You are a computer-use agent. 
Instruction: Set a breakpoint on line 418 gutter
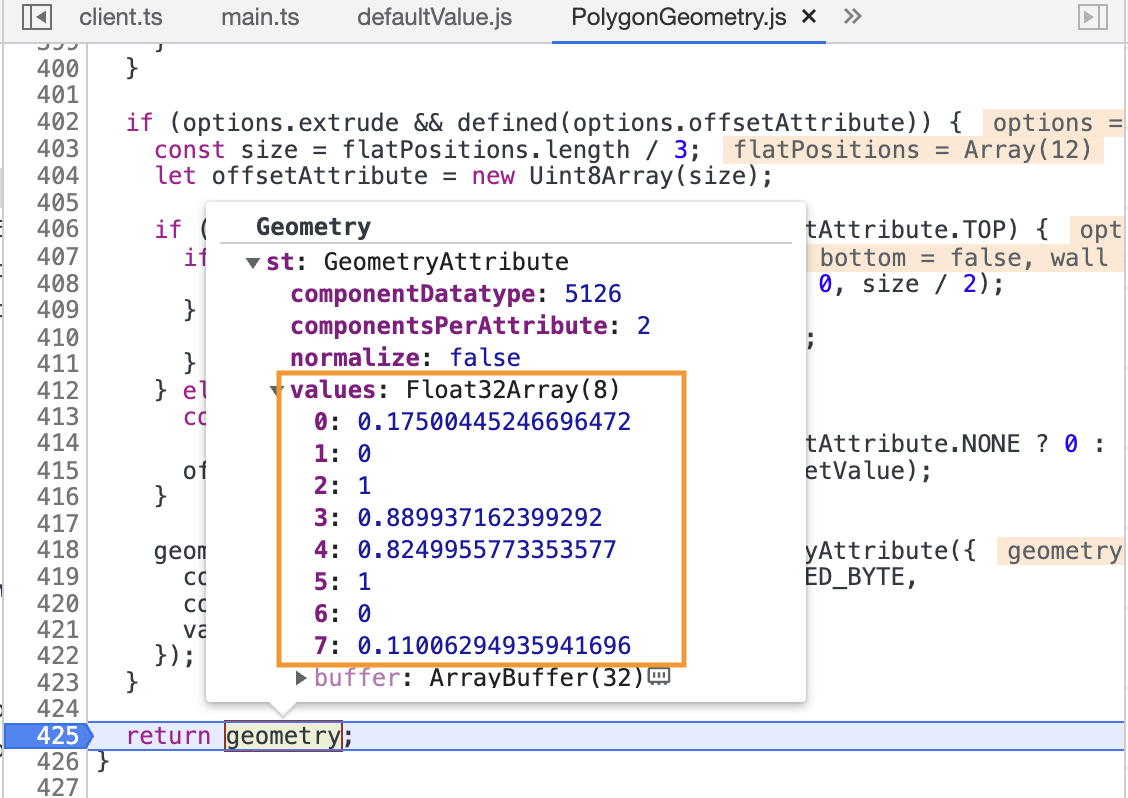pyautogui.click(x=60, y=551)
